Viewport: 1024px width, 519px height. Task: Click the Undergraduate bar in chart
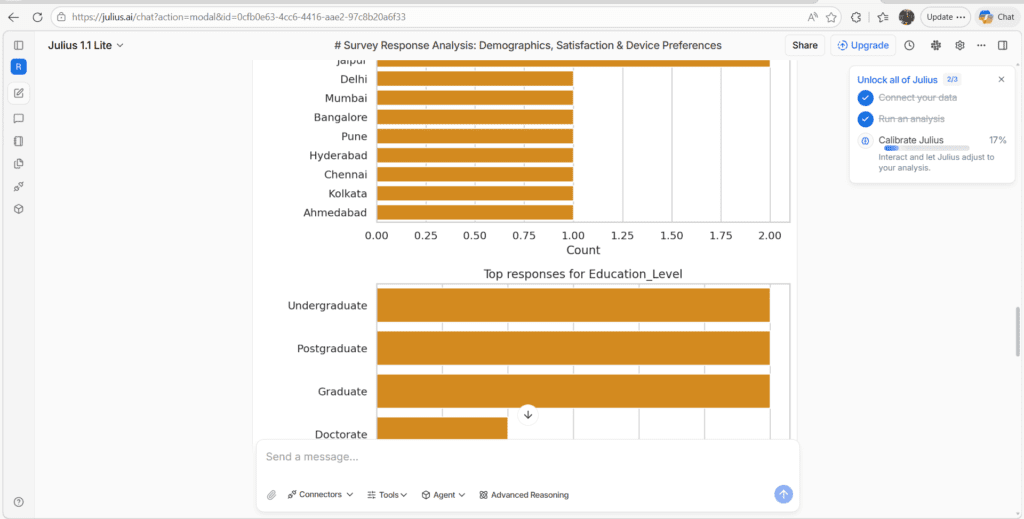pos(573,306)
